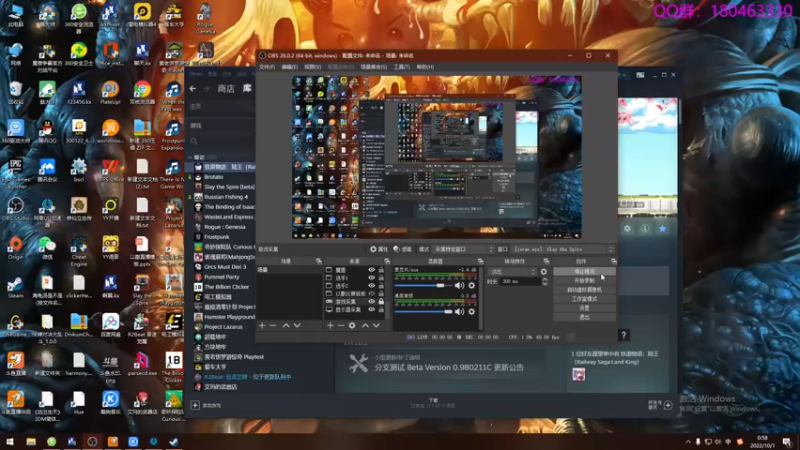Open the Steam desktop shortcut
Screen dimensions: 800x450
[x=15, y=287]
